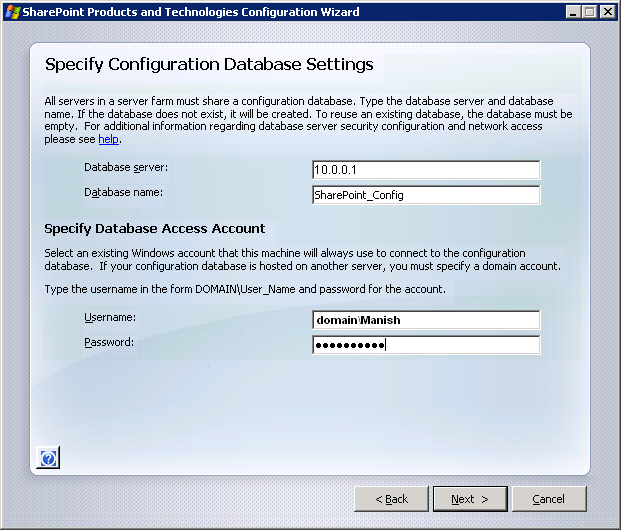Click 'Specify Configuration Database Settings' heading
621x530 pixels.
point(209,65)
